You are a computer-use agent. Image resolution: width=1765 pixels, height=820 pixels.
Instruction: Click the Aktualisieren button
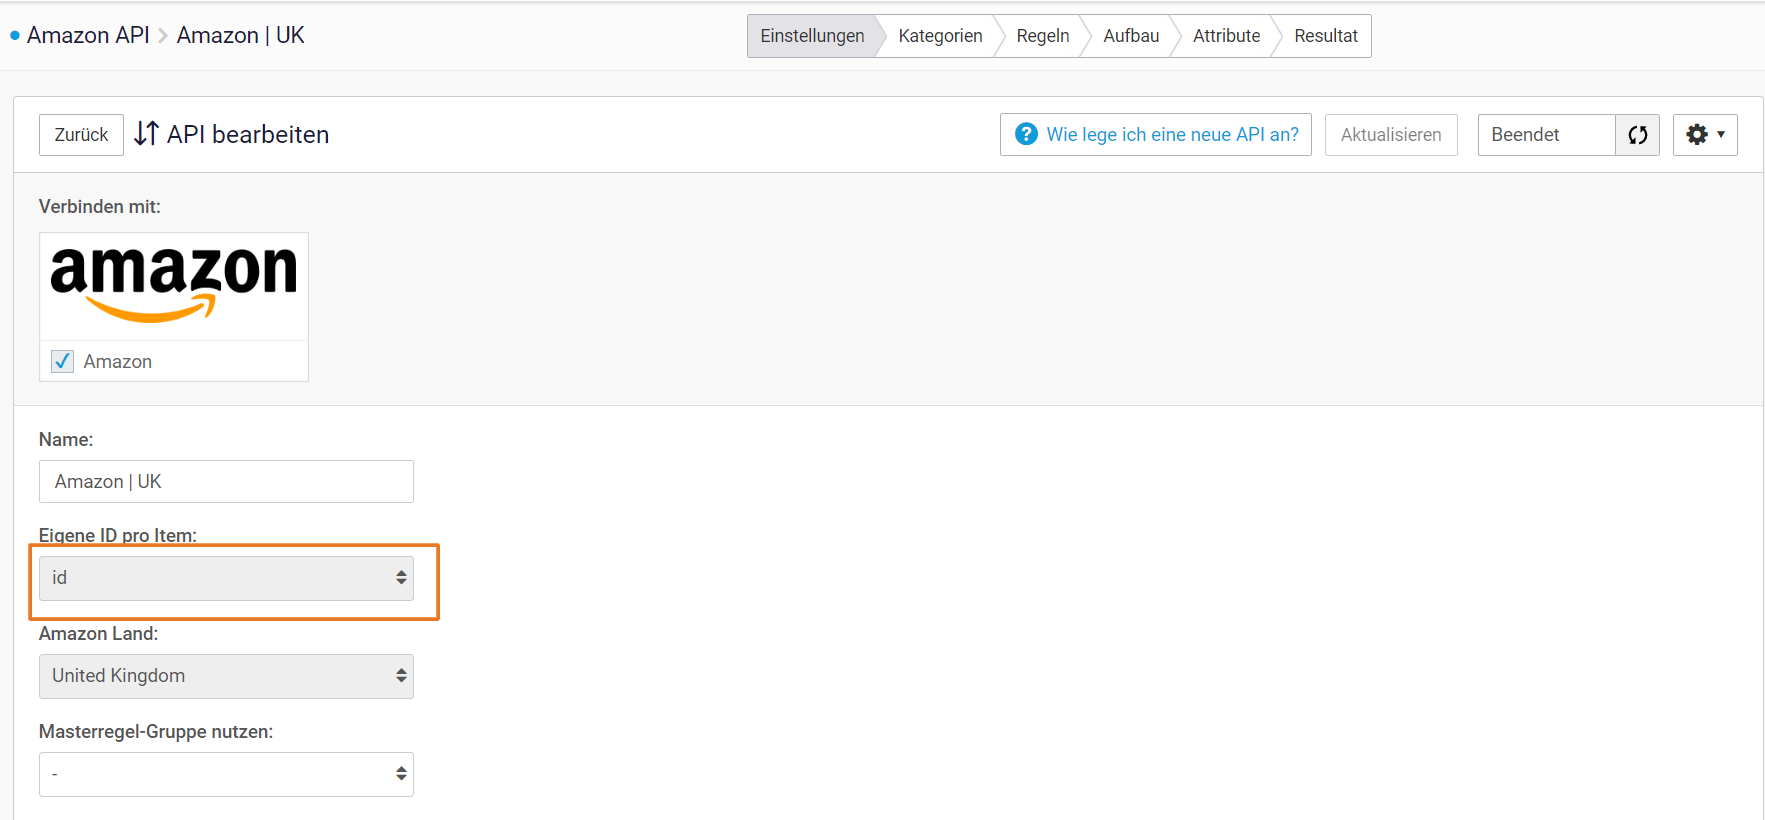point(1391,135)
